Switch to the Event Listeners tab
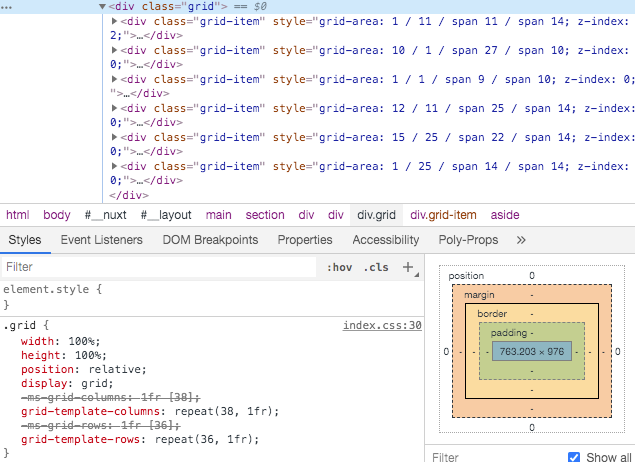This screenshot has width=635, height=462. [x=101, y=240]
